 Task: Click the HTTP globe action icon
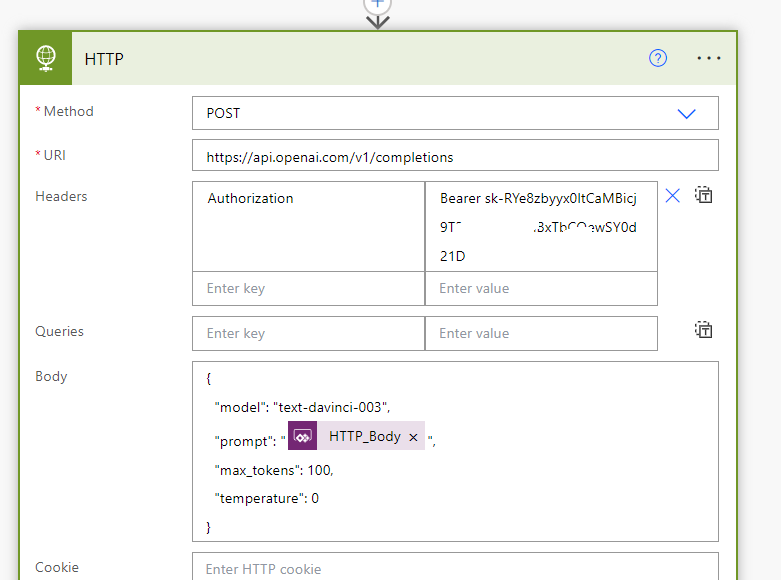(x=46, y=58)
